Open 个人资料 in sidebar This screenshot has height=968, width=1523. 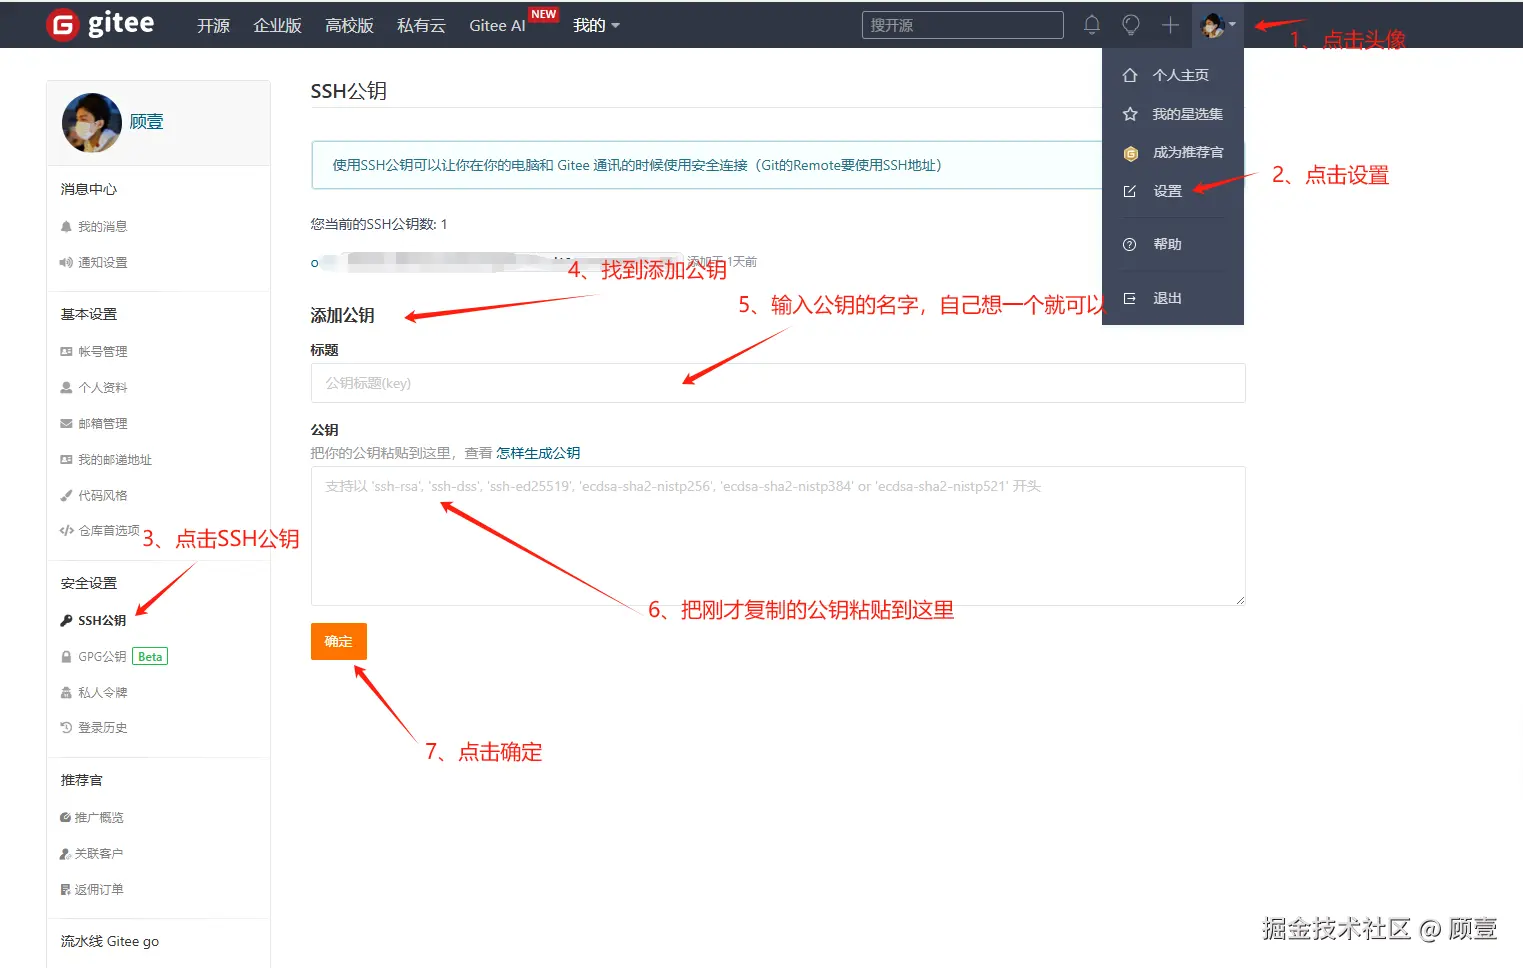point(102,388)
